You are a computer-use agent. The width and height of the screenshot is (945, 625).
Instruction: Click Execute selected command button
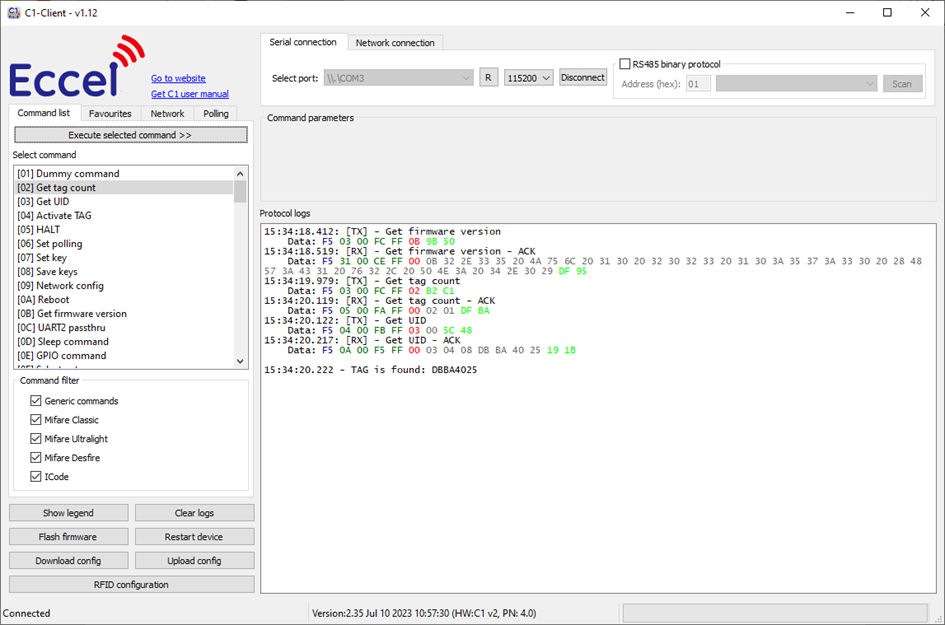[130, 135]
